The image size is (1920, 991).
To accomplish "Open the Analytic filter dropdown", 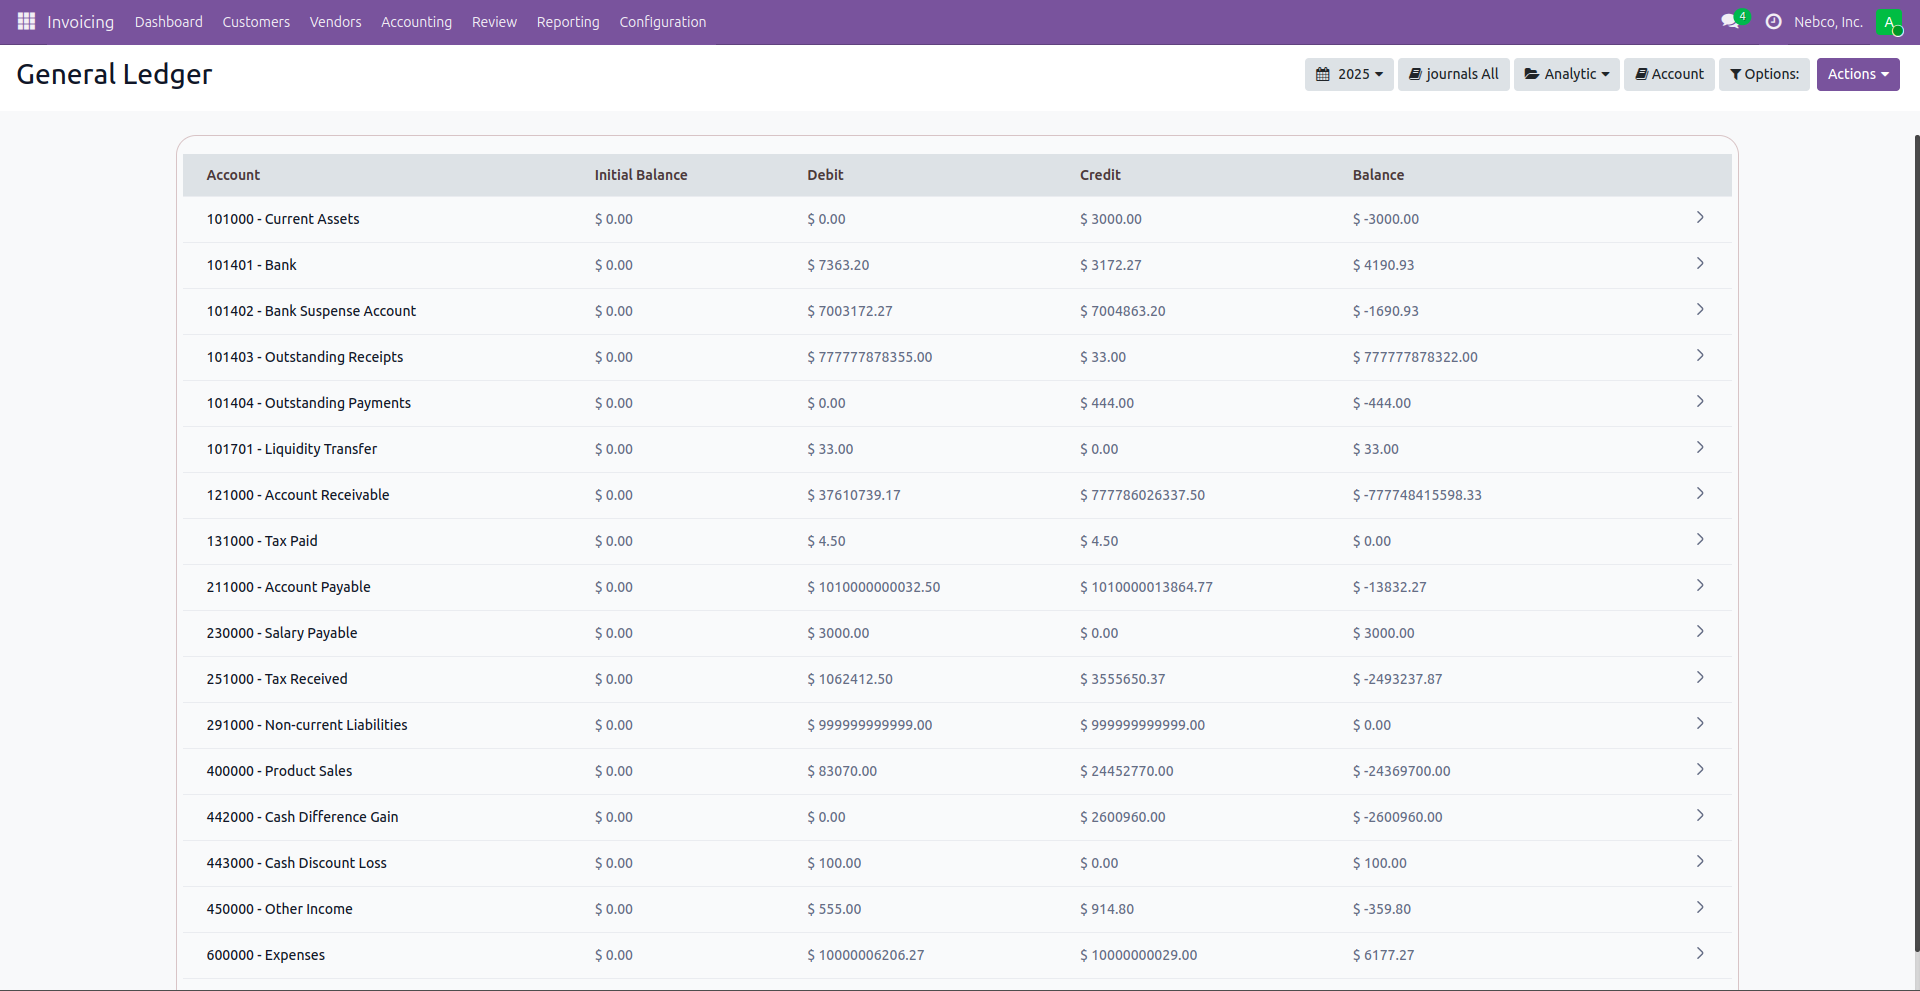I will (x=1566, y=74).
